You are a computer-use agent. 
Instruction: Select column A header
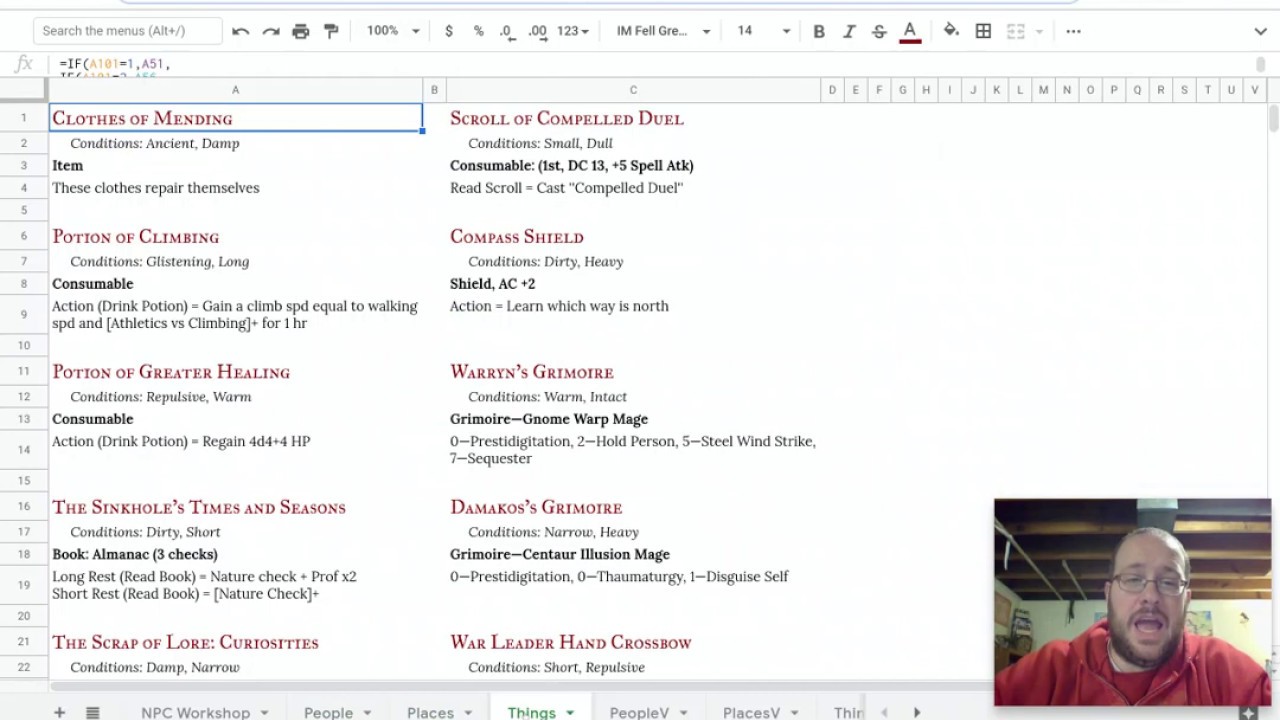(x=236, y=90)
